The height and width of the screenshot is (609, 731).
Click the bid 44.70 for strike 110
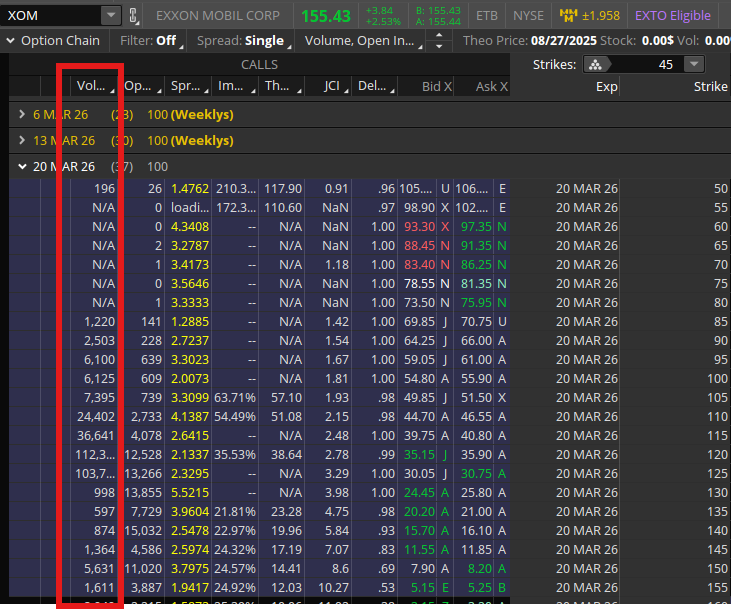tap(419, 417)
